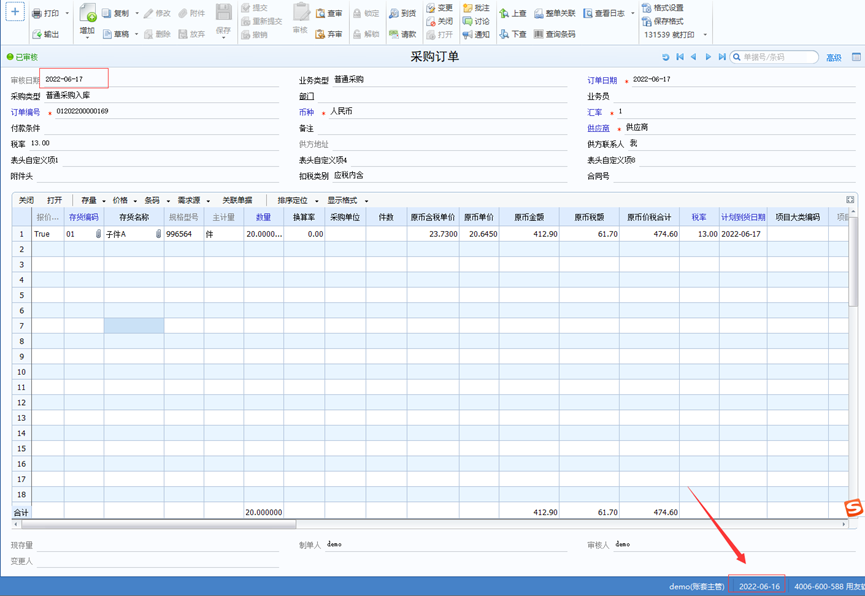Click the 格式设置 format settings icon
Viewport: 865px width, 596px height.
(x=647, y=8)
